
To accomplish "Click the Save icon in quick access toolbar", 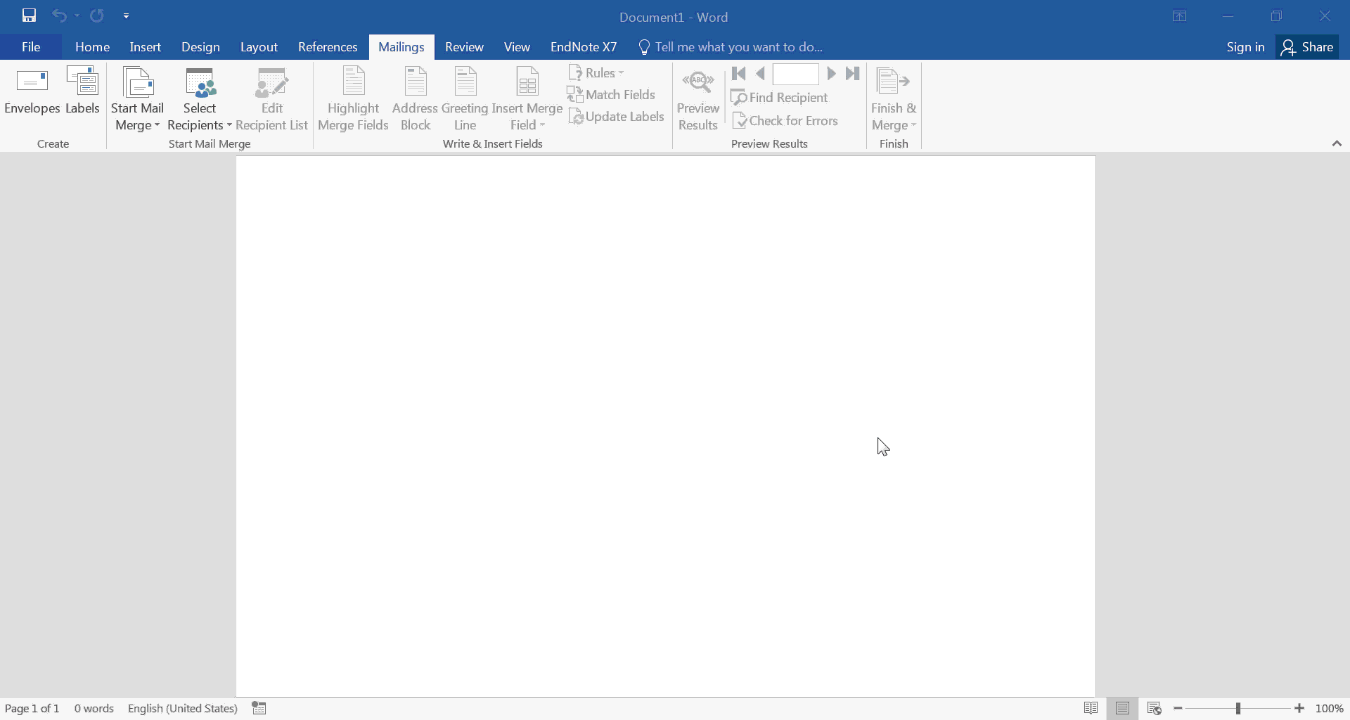I will tap(29, 16).
